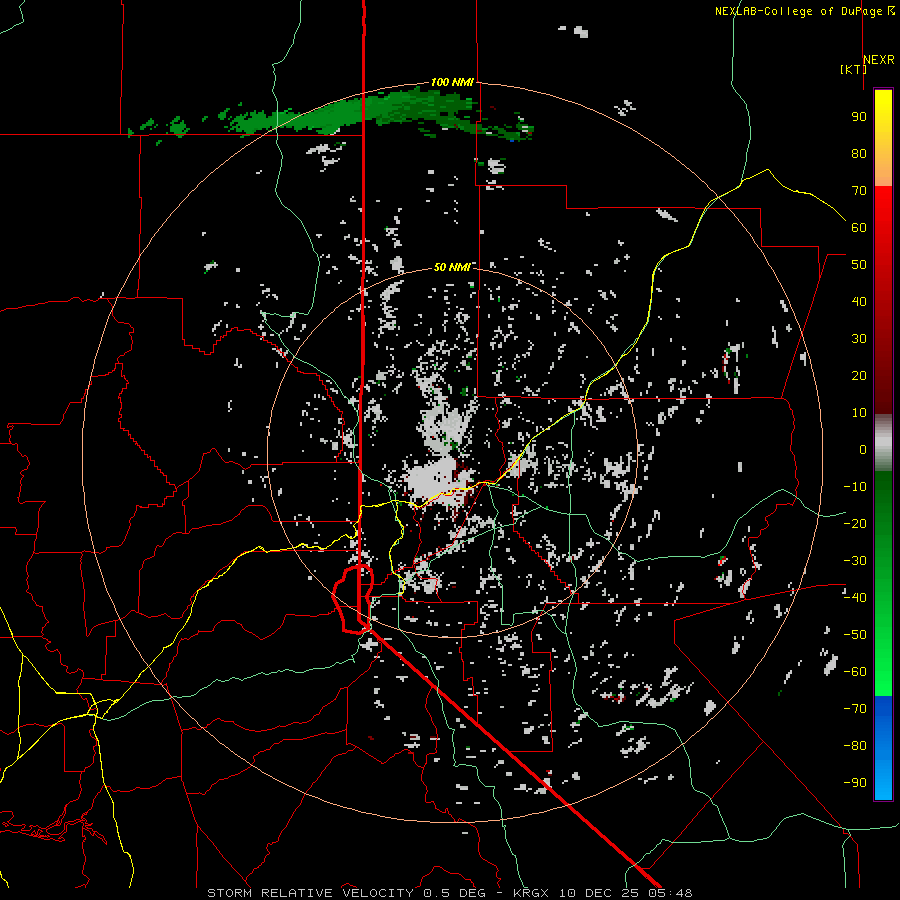
Task: Click the positive 70 scale label
Action: click(x=859, y=191)
